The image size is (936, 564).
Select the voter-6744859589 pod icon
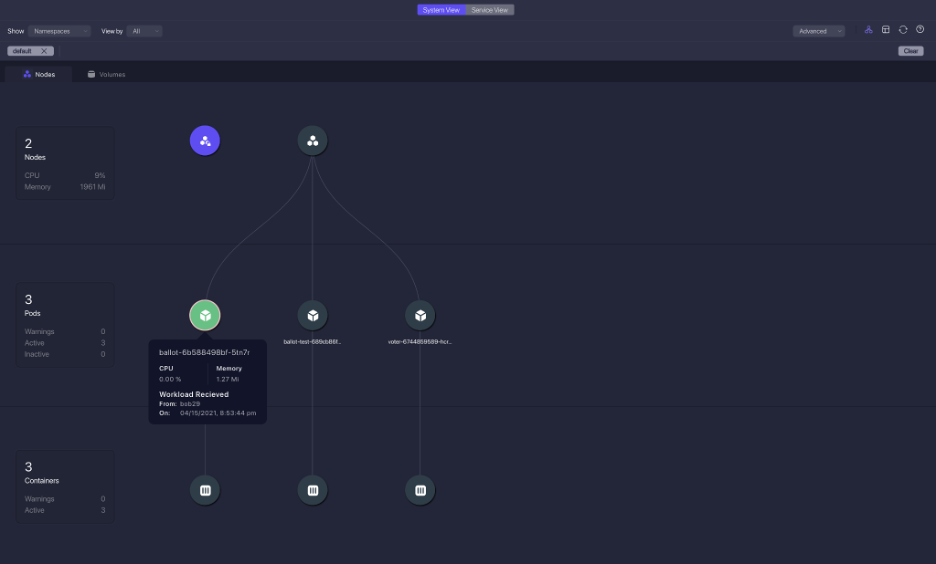(x=420, y=315)
